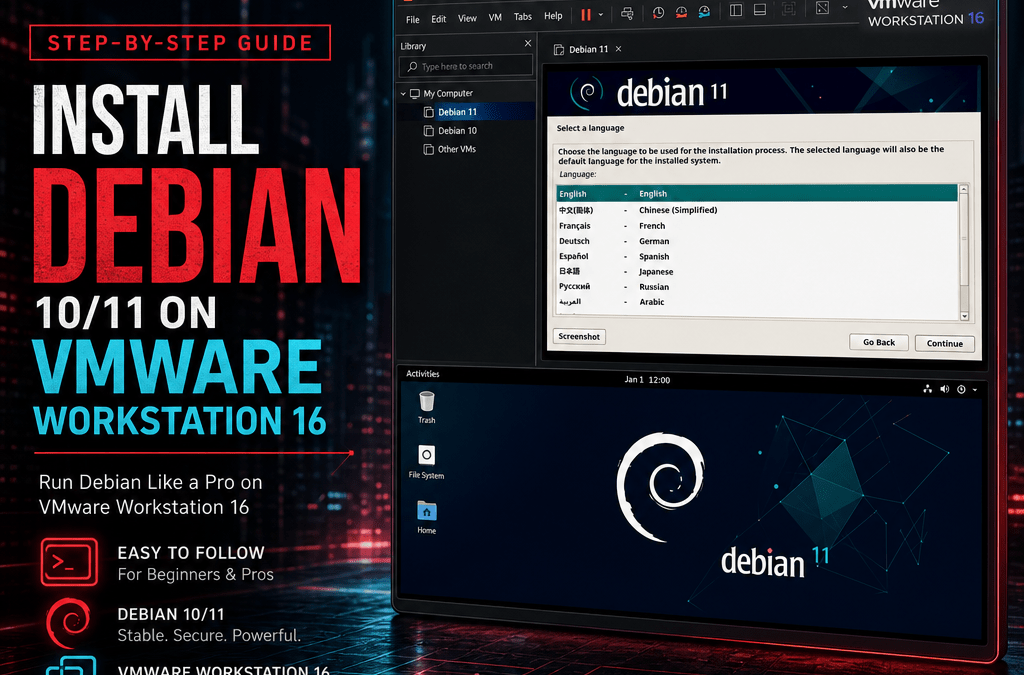Select Chinese (Simplified) language row
Image resolution: width=1024 pixels, height=675 pixels.
[x=757, y=210]
